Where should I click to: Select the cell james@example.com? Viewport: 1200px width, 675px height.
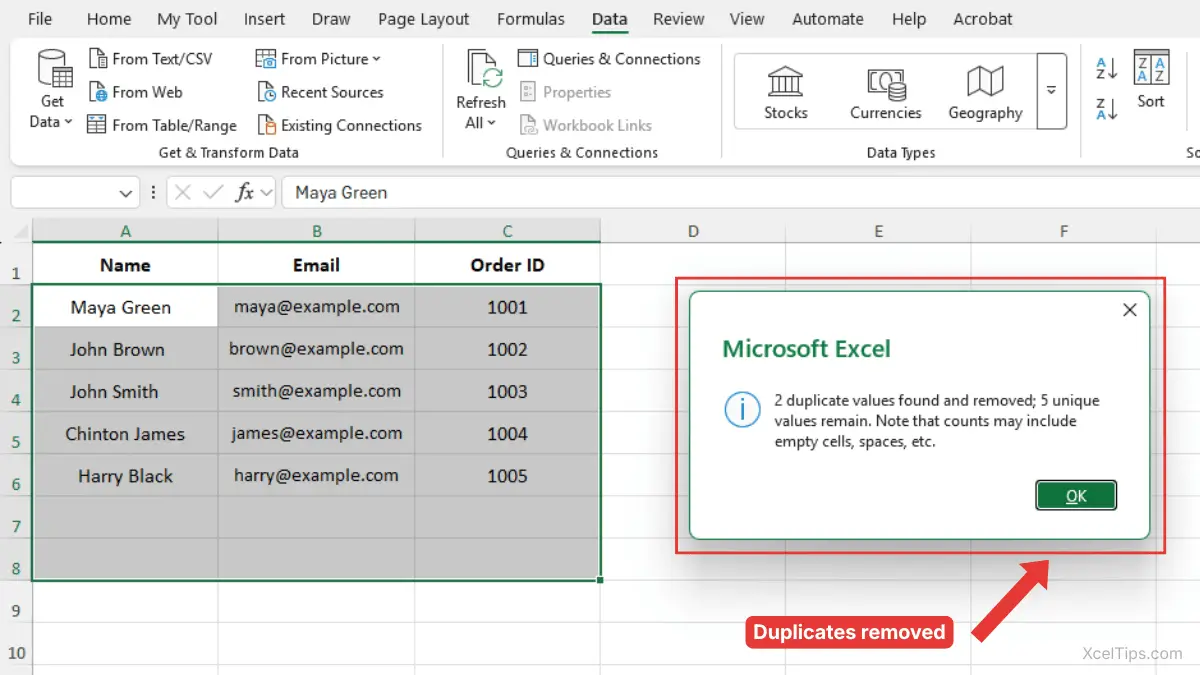316,433
